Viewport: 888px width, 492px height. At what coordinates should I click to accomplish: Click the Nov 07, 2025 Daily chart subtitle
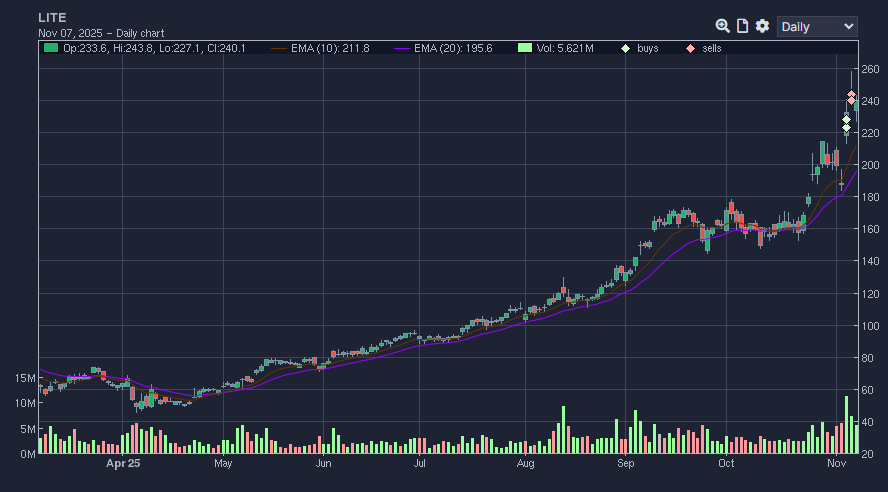tap(101, 33)
